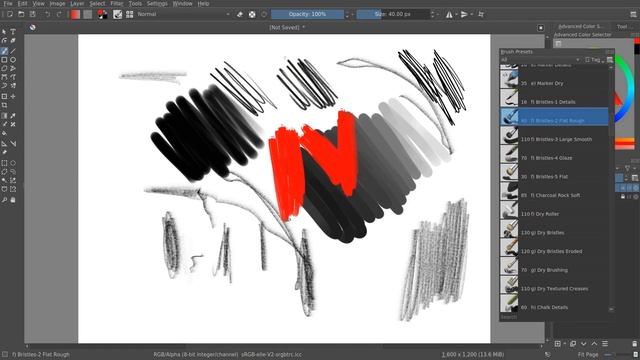Select the Move tool
The image size is (640, 360).
tap(13, 96)
